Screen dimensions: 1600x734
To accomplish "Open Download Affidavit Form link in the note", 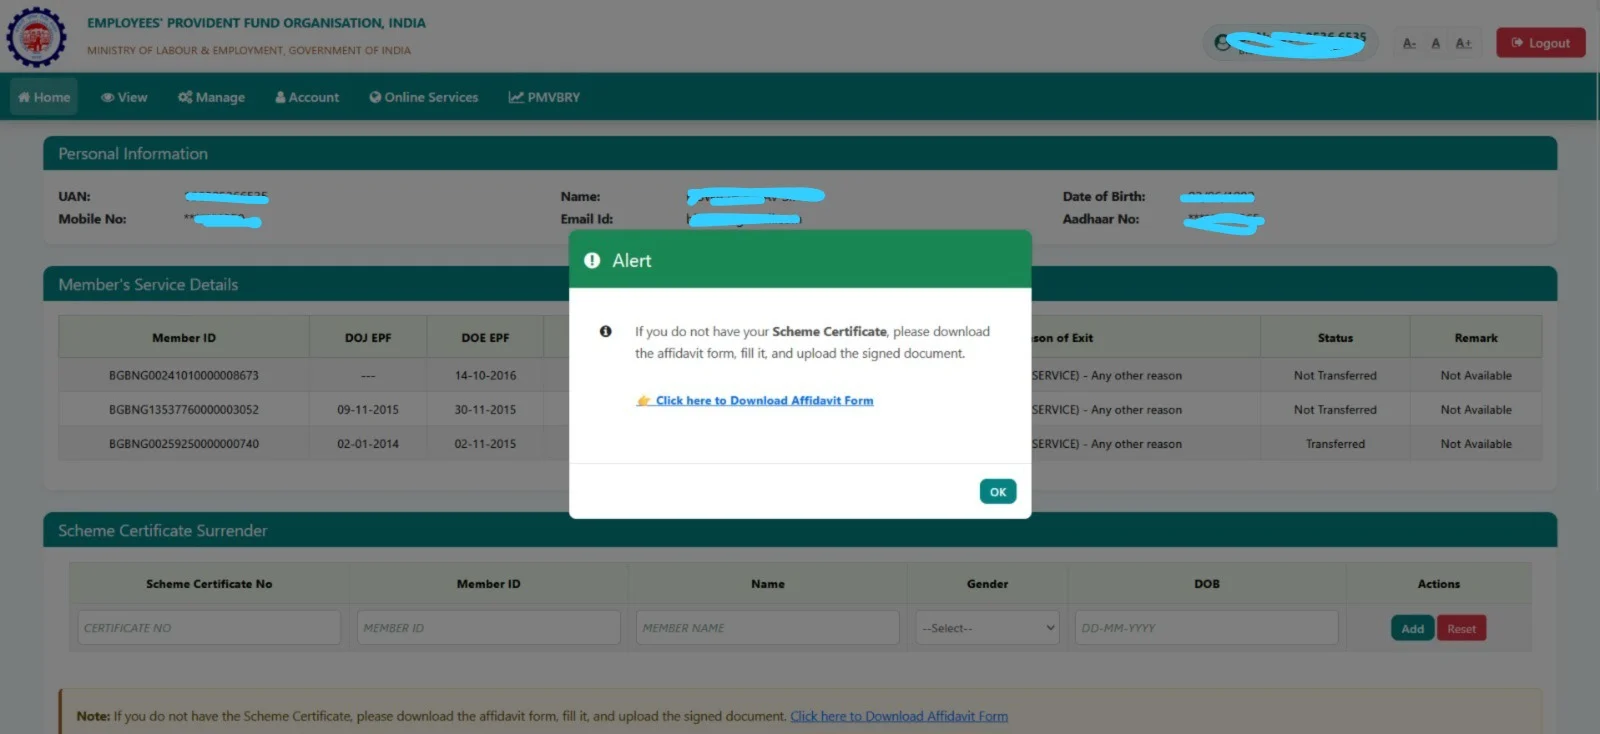I will tap(899, 716).
